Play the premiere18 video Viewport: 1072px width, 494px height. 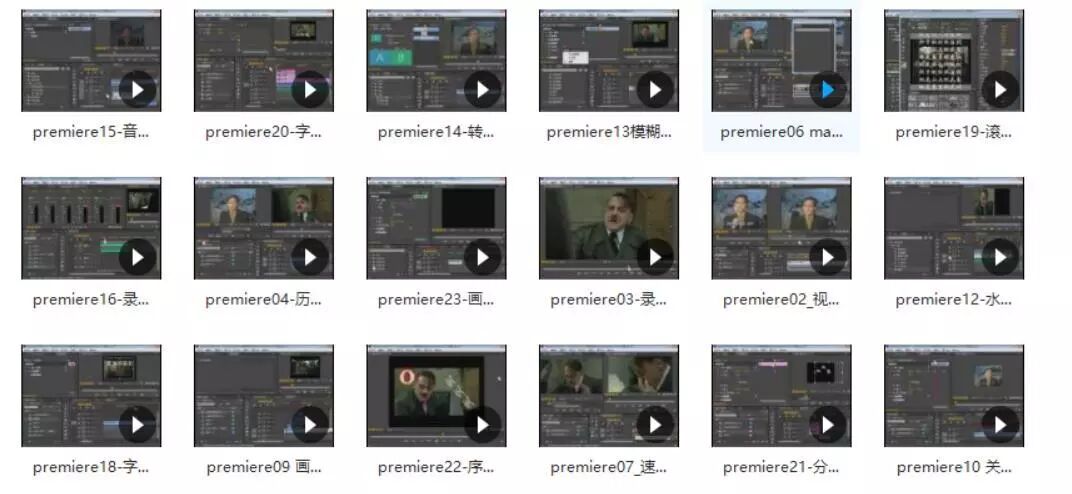click(x=137, y=424)
